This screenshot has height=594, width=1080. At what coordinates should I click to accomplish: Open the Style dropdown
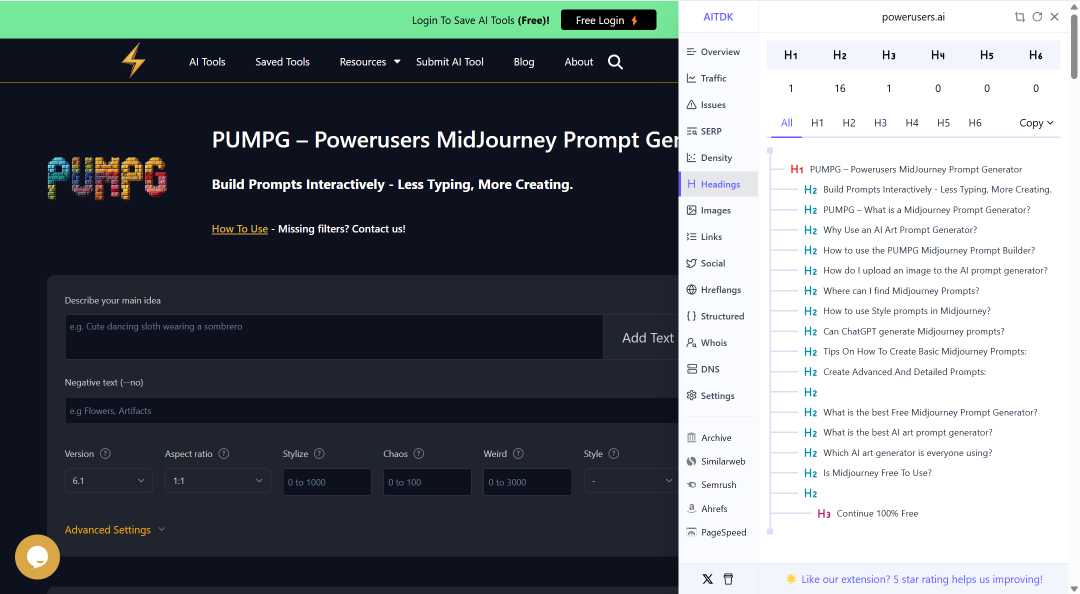click(x=630, y=481)
